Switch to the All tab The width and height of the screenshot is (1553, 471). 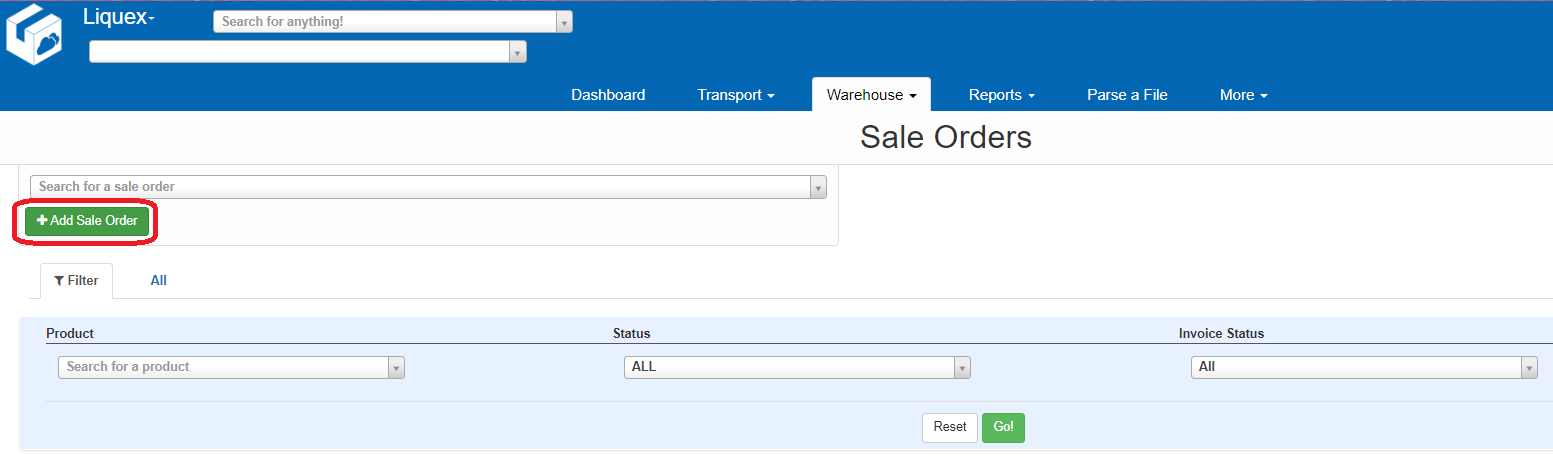tap(158, 281)
